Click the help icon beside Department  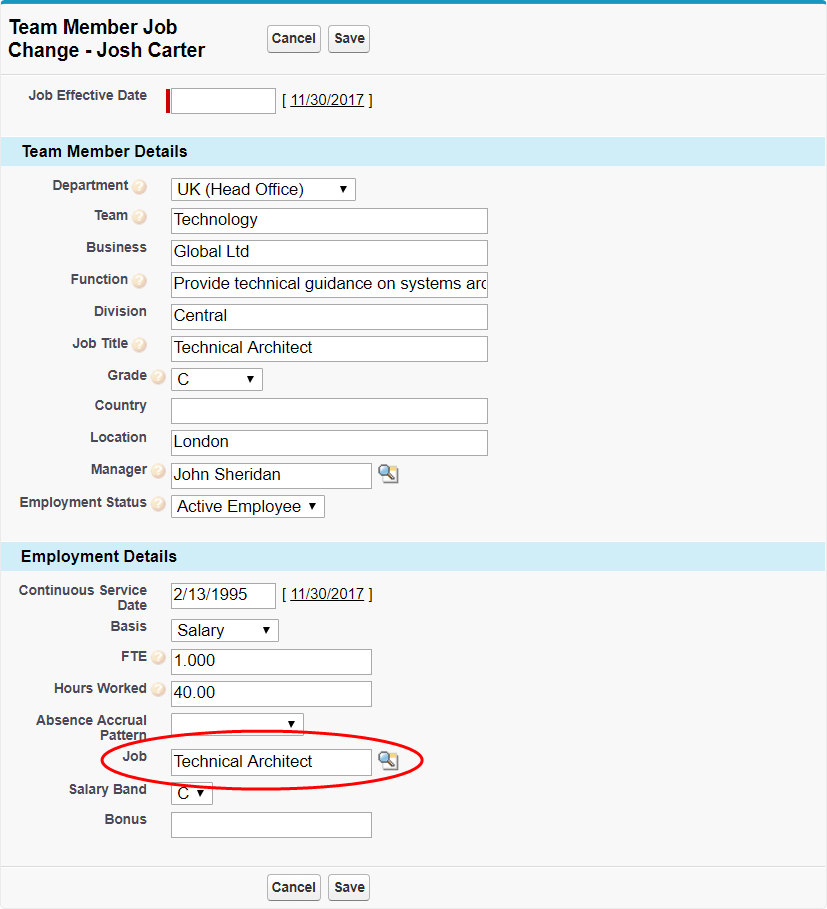coord(140,187)
